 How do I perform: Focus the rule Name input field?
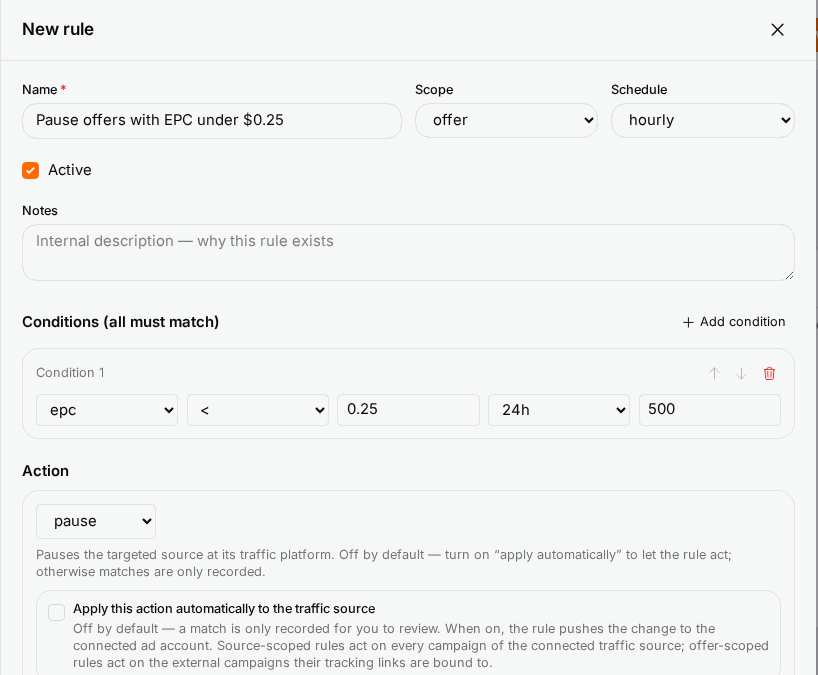pyautogui.click(x=212, y=120)
